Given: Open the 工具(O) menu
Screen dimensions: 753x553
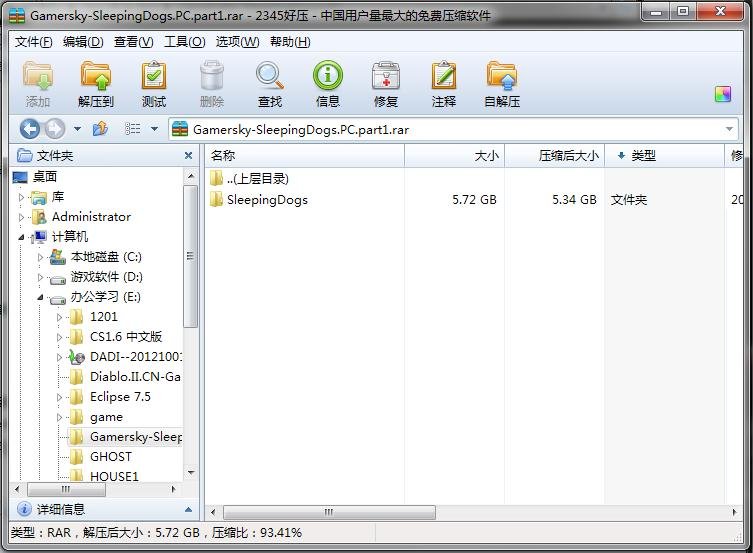Looking at the screenshot, I should pyautogui.click(x=184, y=42).
